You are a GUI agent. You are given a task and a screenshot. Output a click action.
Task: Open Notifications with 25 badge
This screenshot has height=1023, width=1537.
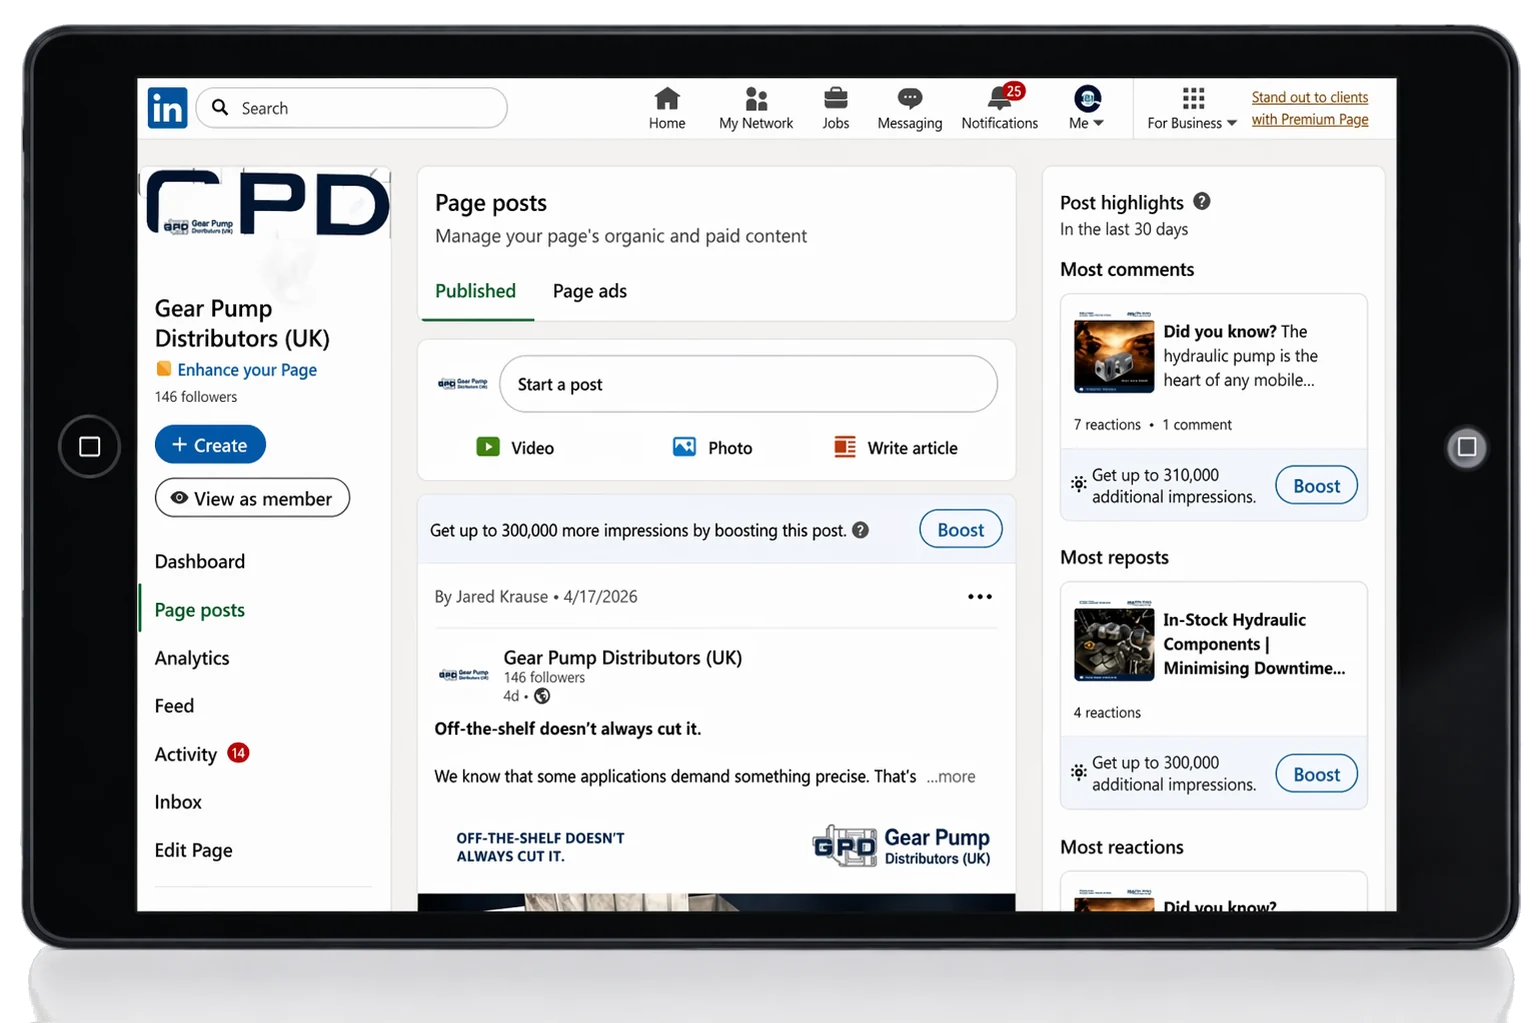[x=1000, y=108]
